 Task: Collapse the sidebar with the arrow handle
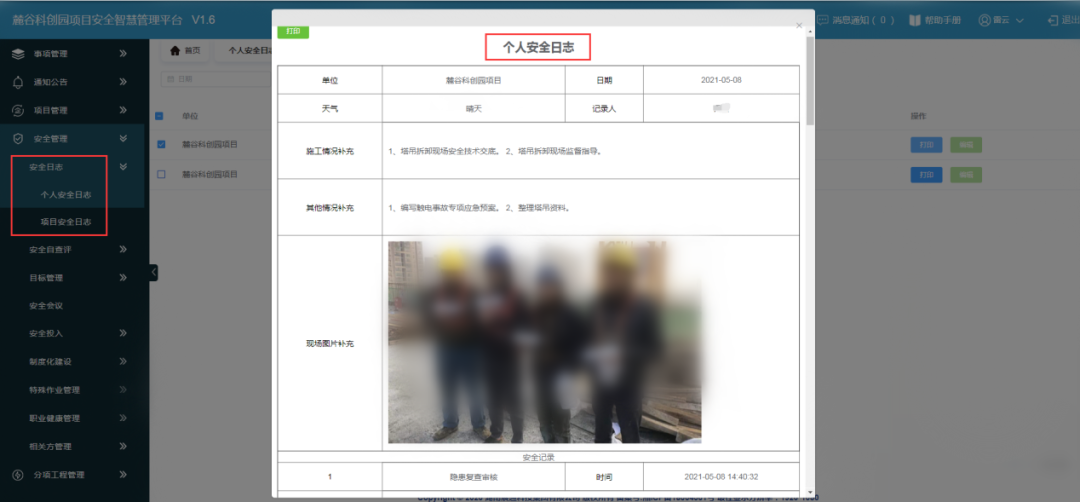(x=154, y=273)
